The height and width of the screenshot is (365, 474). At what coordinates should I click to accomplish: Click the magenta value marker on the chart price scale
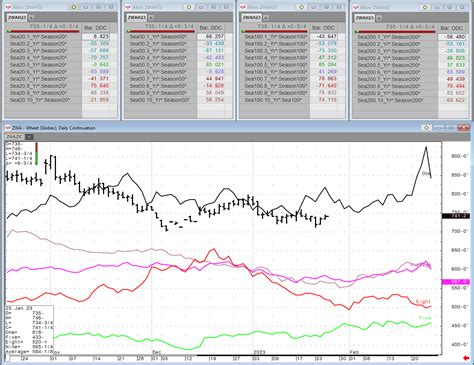(x=455, y=282)
